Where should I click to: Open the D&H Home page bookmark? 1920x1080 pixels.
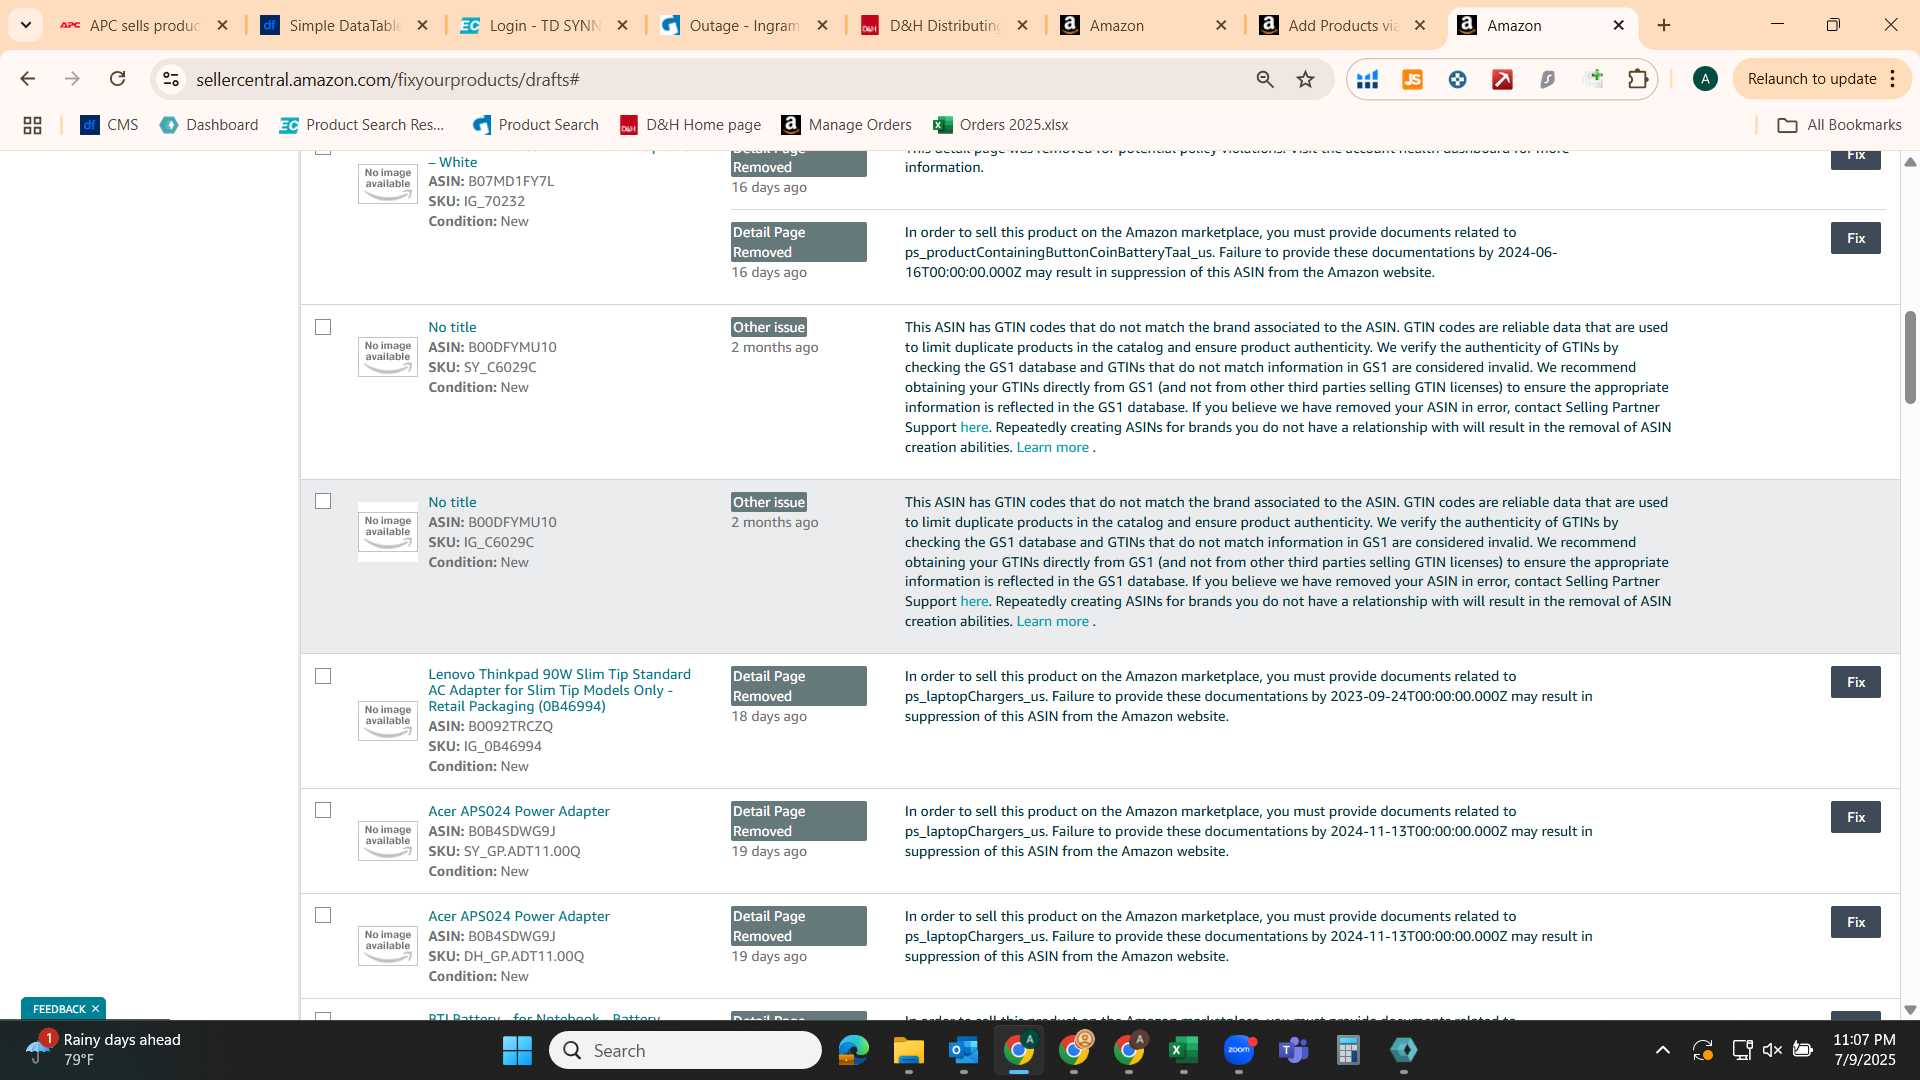pos(691,125)
